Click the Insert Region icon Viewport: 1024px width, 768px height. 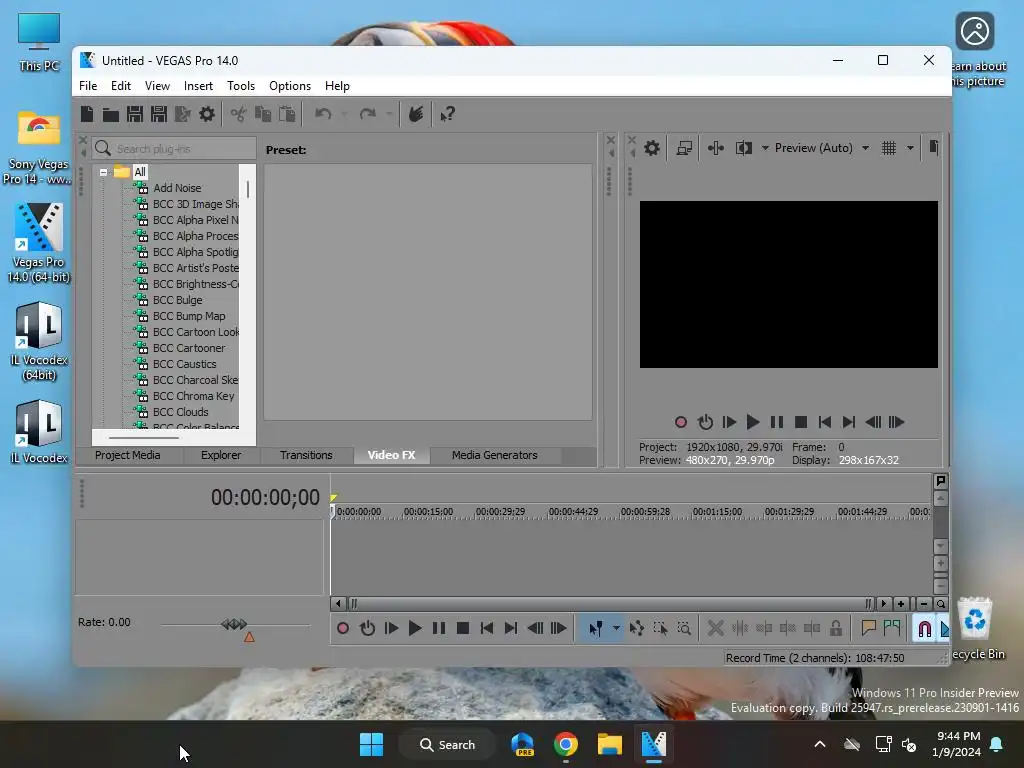point(891,628)
